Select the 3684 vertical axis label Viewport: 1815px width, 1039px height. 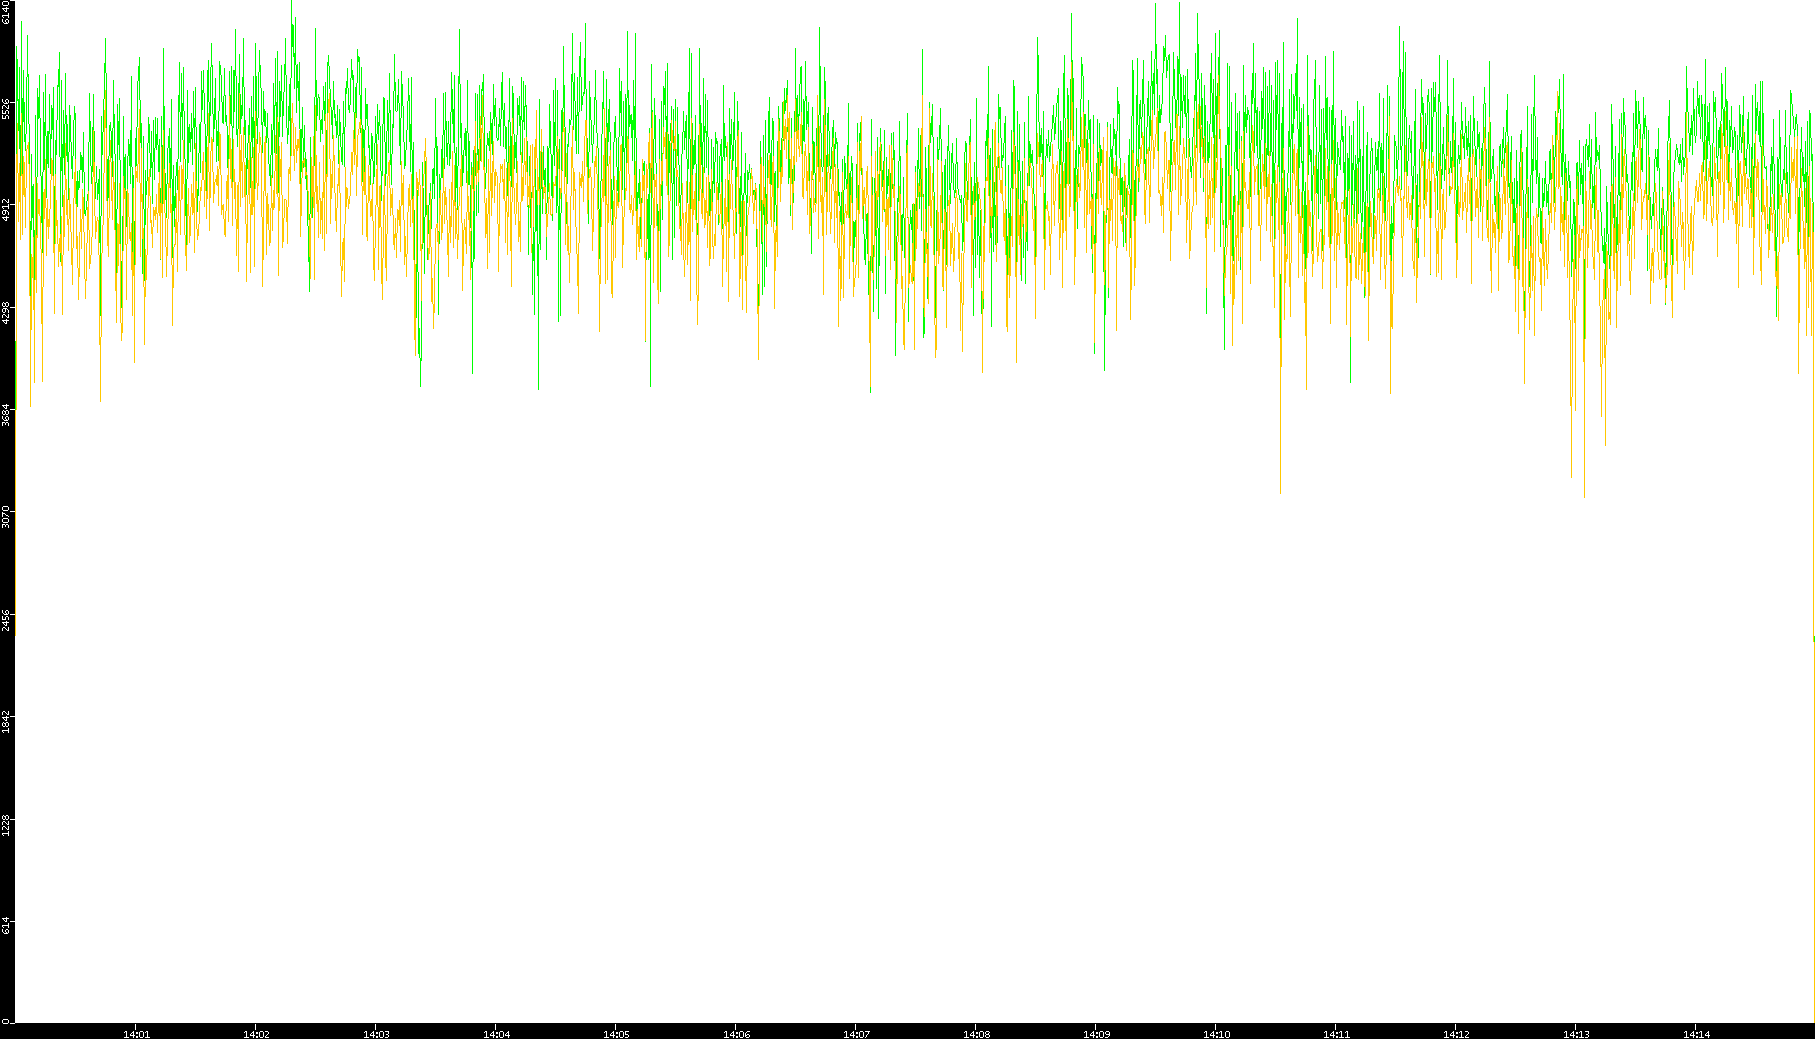tap(6, 415)
